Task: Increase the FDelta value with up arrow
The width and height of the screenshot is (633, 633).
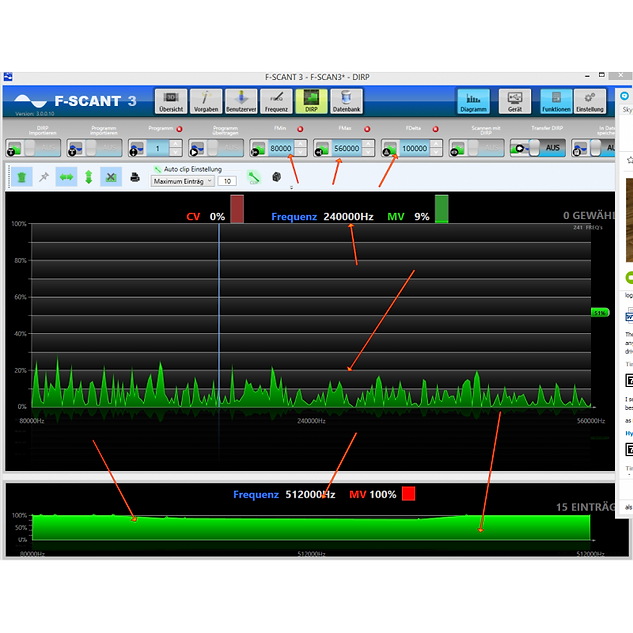Action: pyautogui.click(x=436, y=144)
